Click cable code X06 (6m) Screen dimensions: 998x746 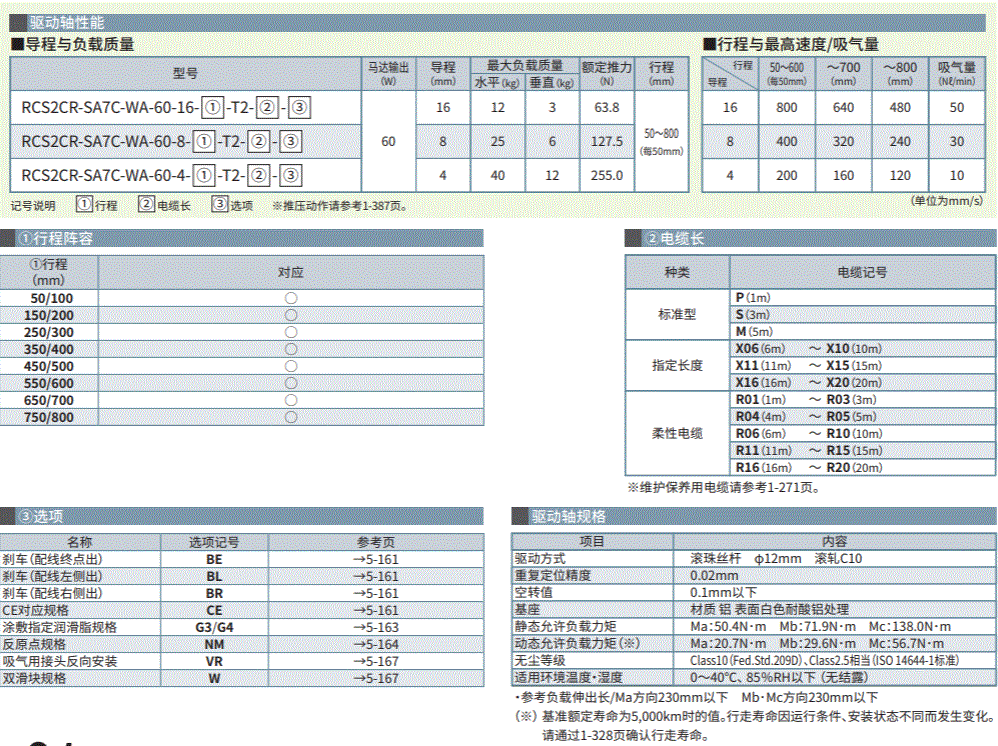[x=761, y=349]
